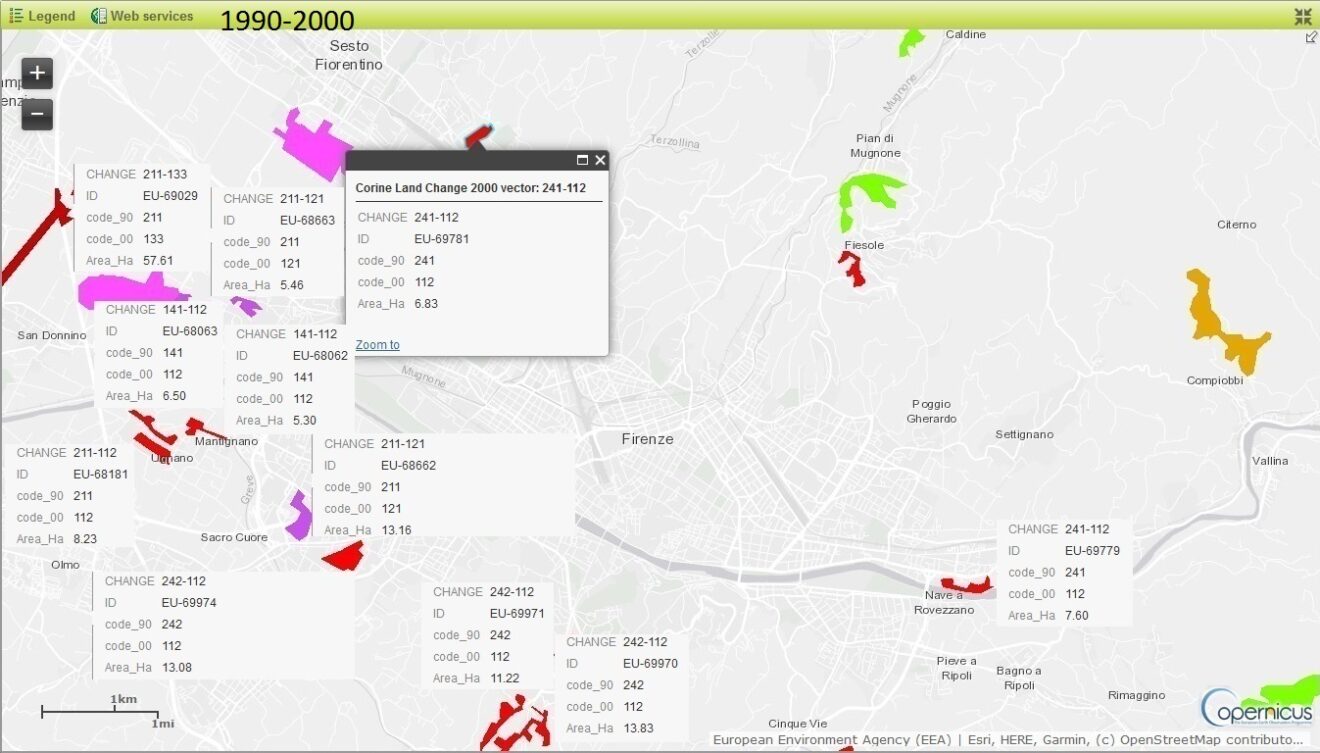
Task: Click the Firenze city label on the map
Action: pyautogui.click(x=648, y=439)
